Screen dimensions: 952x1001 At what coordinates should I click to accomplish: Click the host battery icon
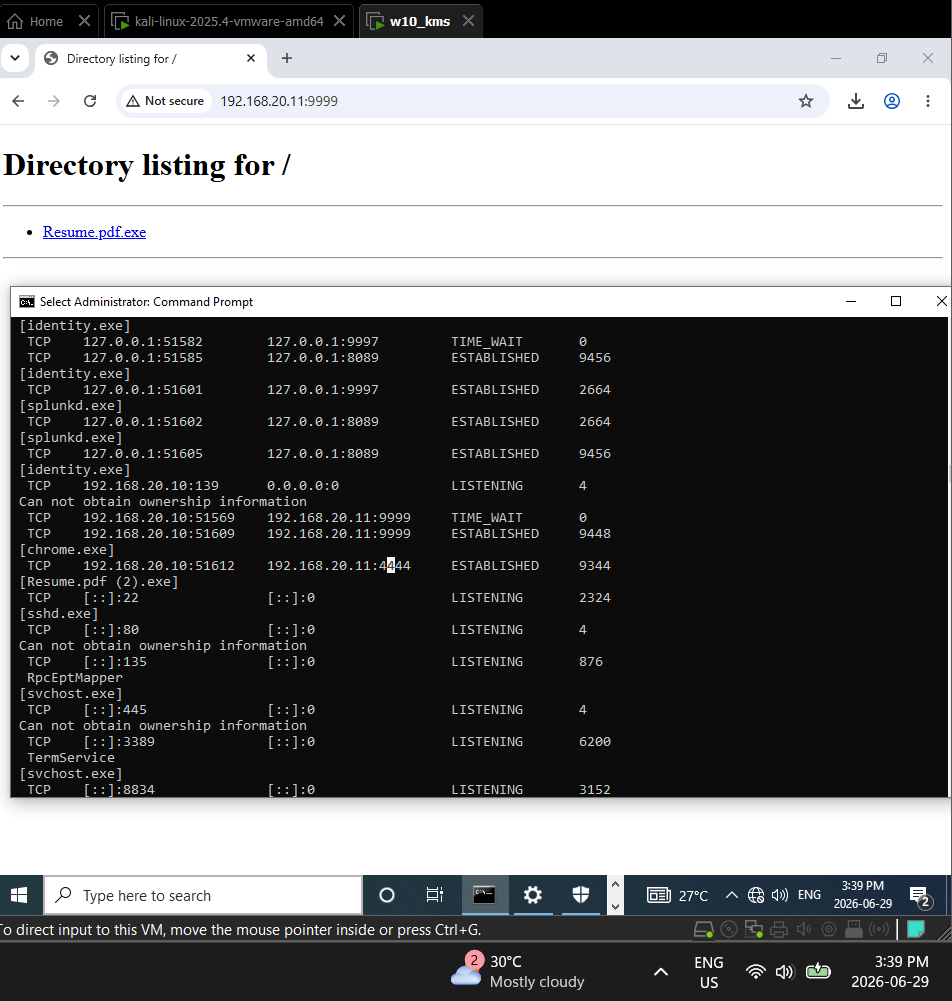click(818, 972)
